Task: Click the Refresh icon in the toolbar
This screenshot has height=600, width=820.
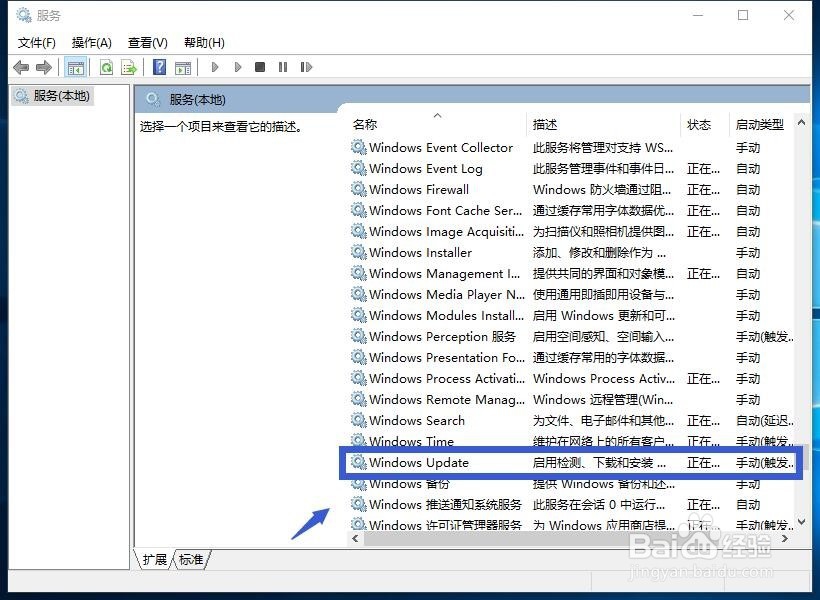Action: 107,67
